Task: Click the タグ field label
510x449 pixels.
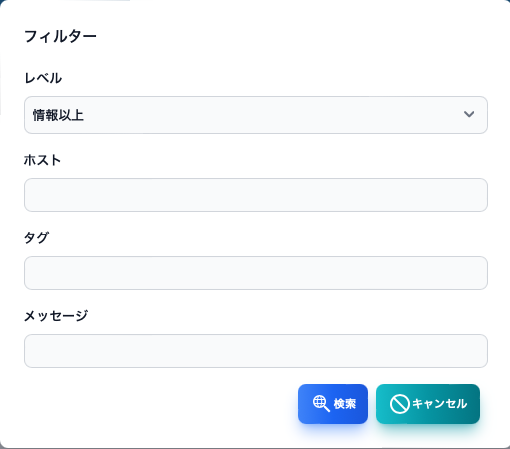Action: (x=36, y=238)
